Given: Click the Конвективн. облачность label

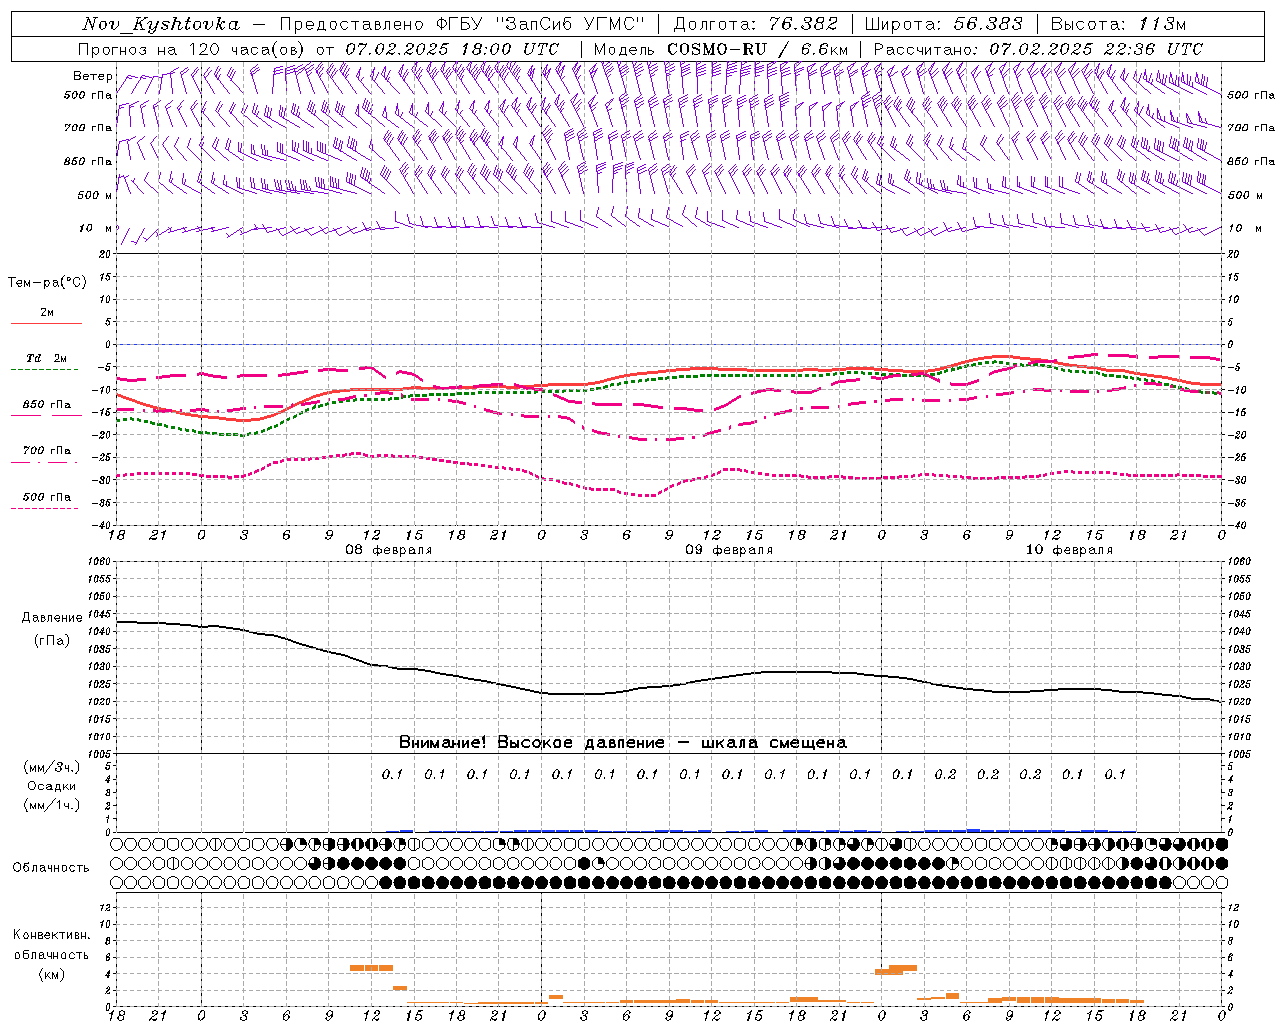Looking at the screenshot, I should pos(51,945).
